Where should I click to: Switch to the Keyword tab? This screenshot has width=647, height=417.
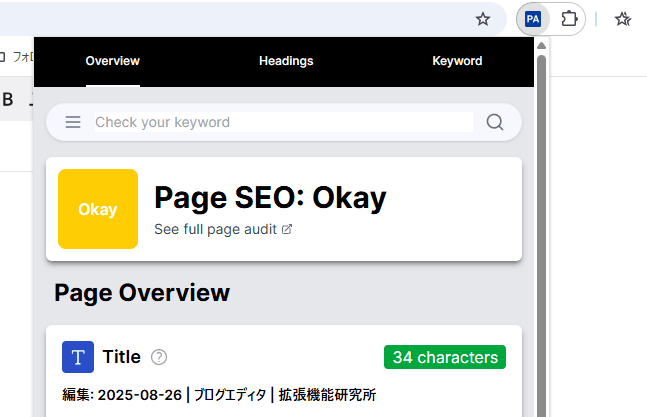coord(457,61)
